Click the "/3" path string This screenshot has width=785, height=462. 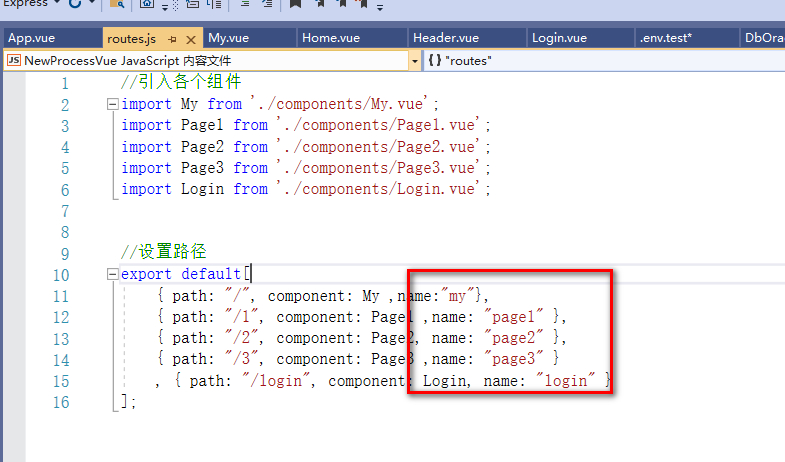(244, 359)
